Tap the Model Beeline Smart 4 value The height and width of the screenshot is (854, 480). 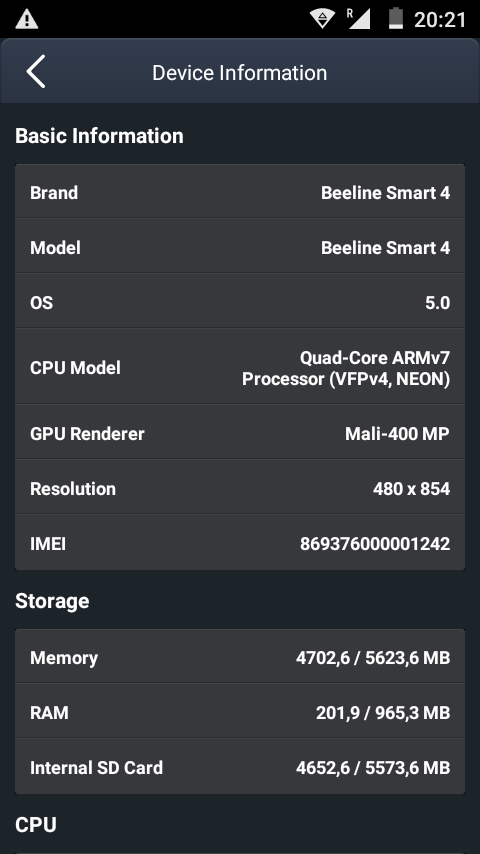coord(385,248)
